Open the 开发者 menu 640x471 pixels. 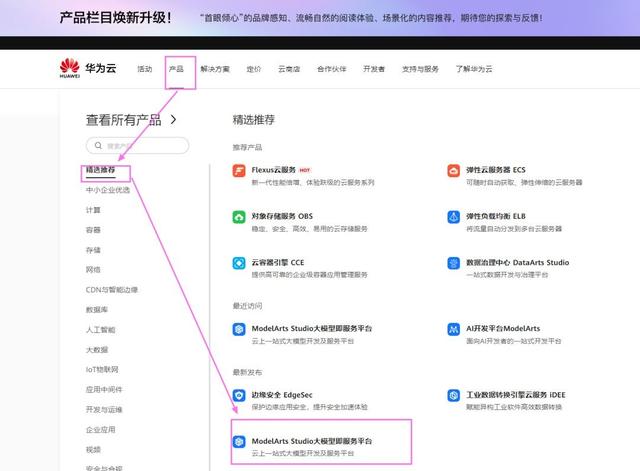click(374, 69)
